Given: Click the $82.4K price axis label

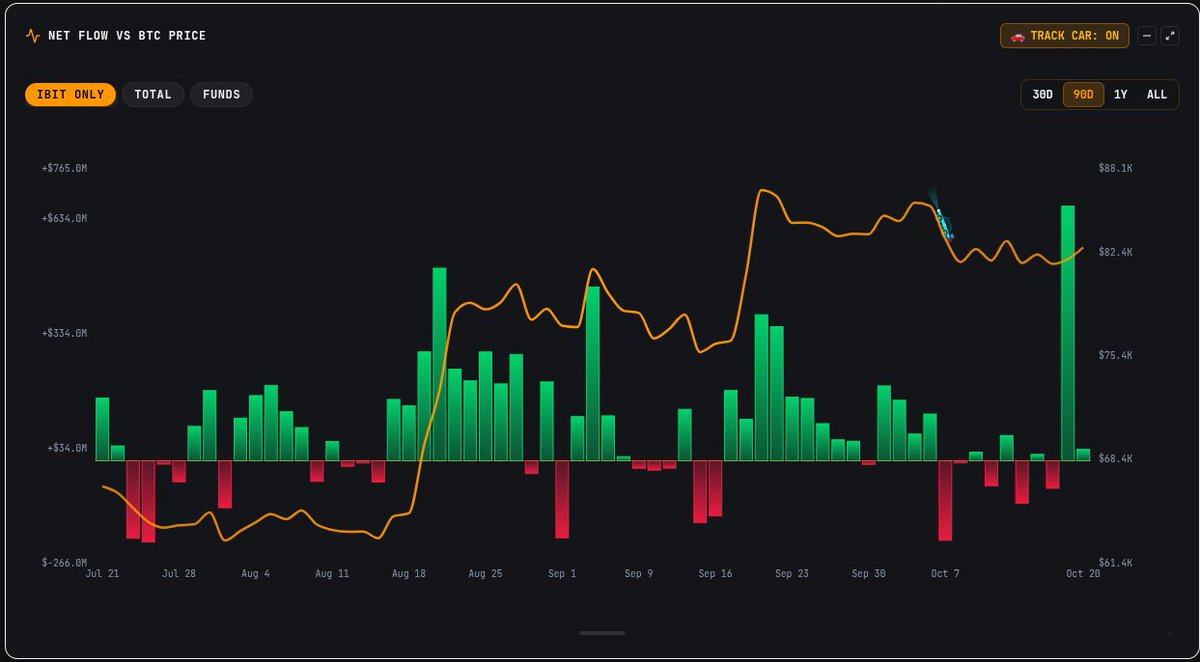Looking at the screenshot, I should point(1115,252).
